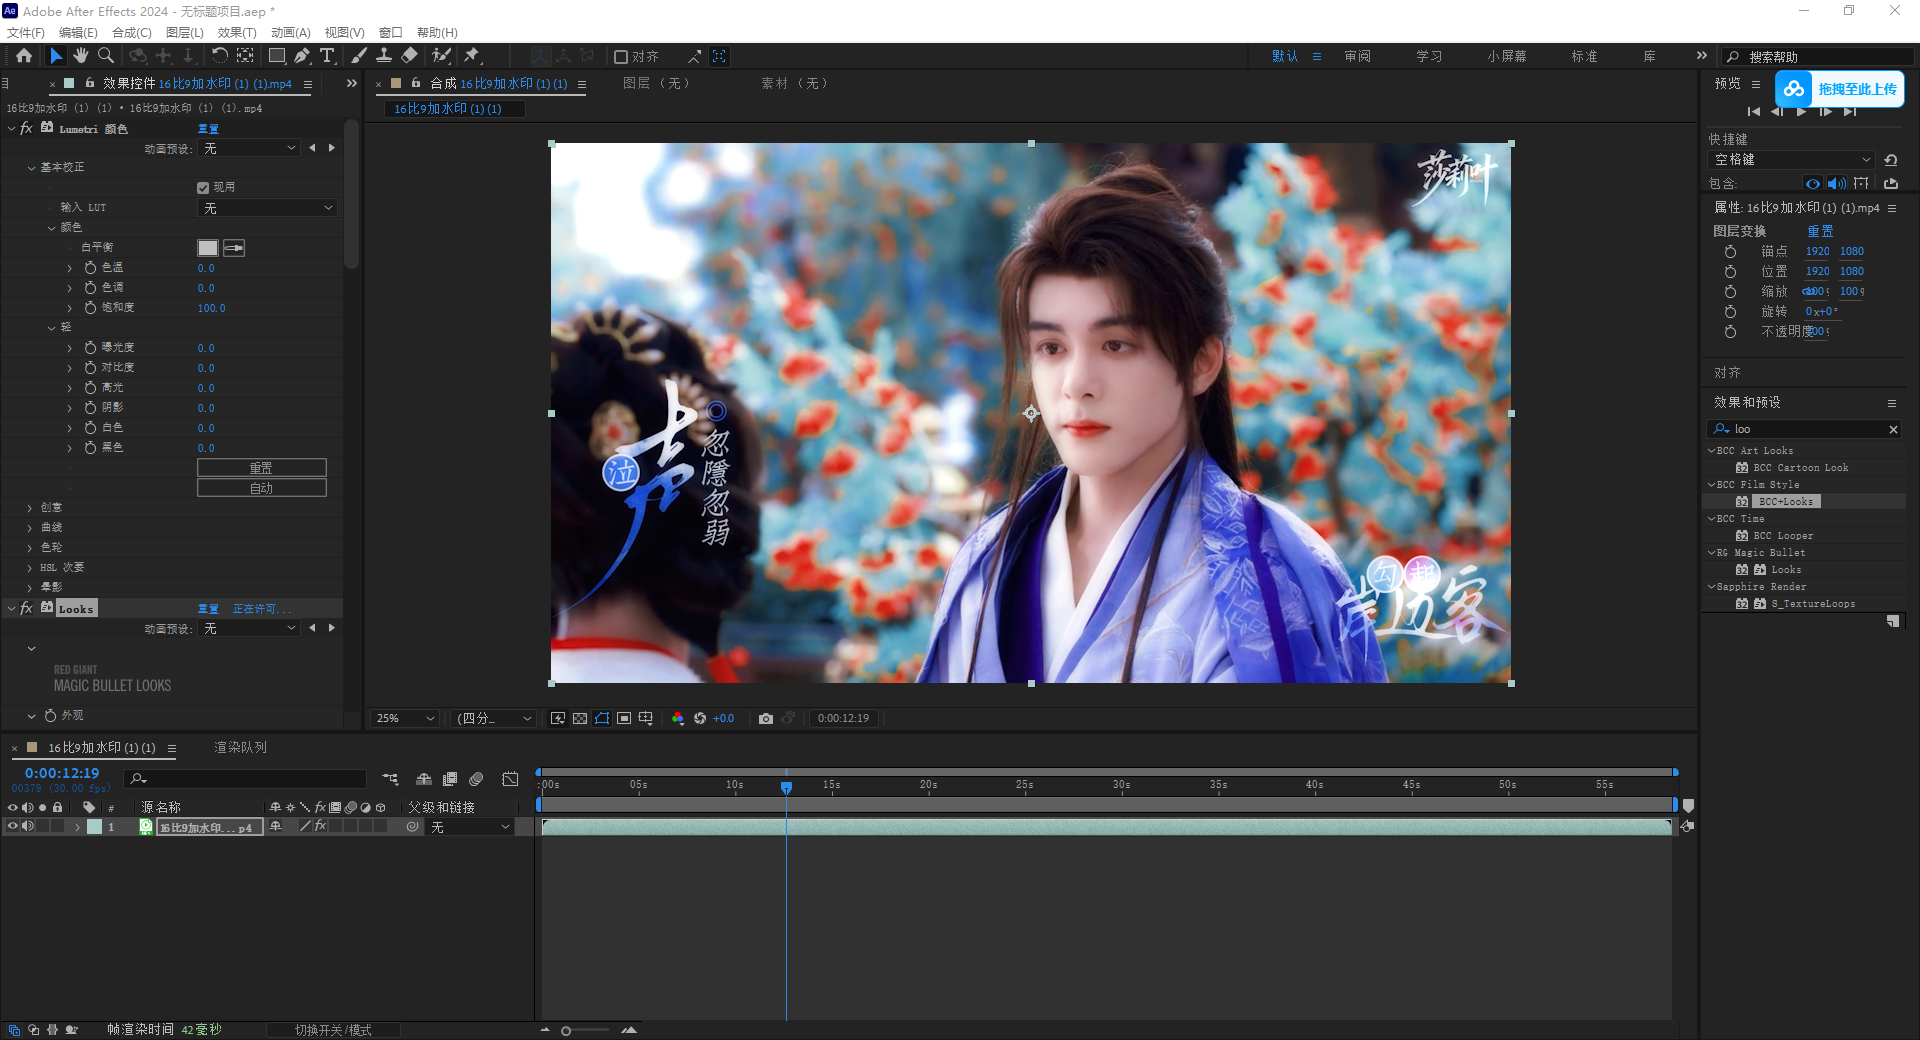Enable the 对齐 snapping checkbox
Image resolution: width=1920 pixels, height=1040 pixels.
pos(621,57)
